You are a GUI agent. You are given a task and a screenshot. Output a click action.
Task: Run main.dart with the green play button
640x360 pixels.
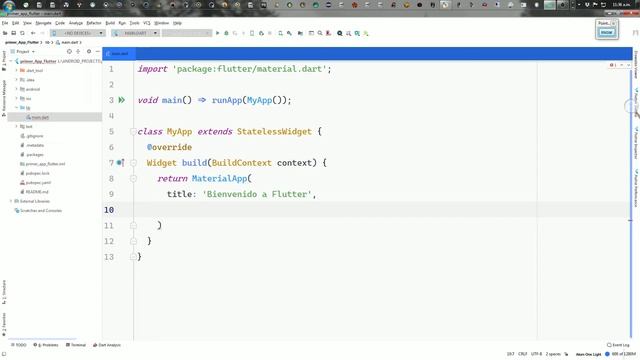pos(218,33)
